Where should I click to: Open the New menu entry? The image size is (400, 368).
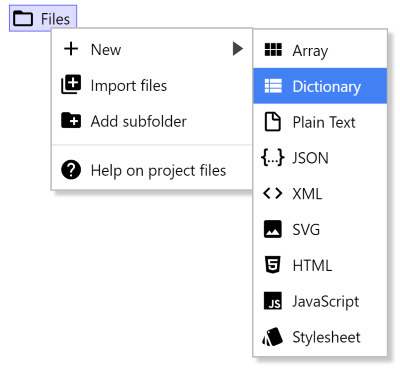(152, 49)
